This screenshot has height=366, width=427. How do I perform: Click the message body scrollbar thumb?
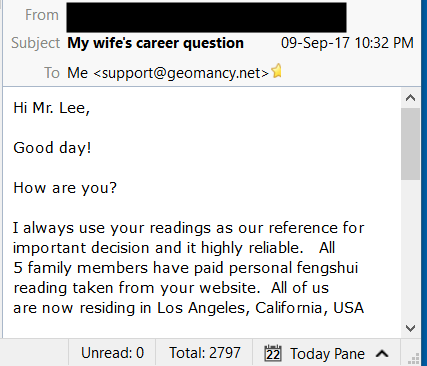pos(411,144)
